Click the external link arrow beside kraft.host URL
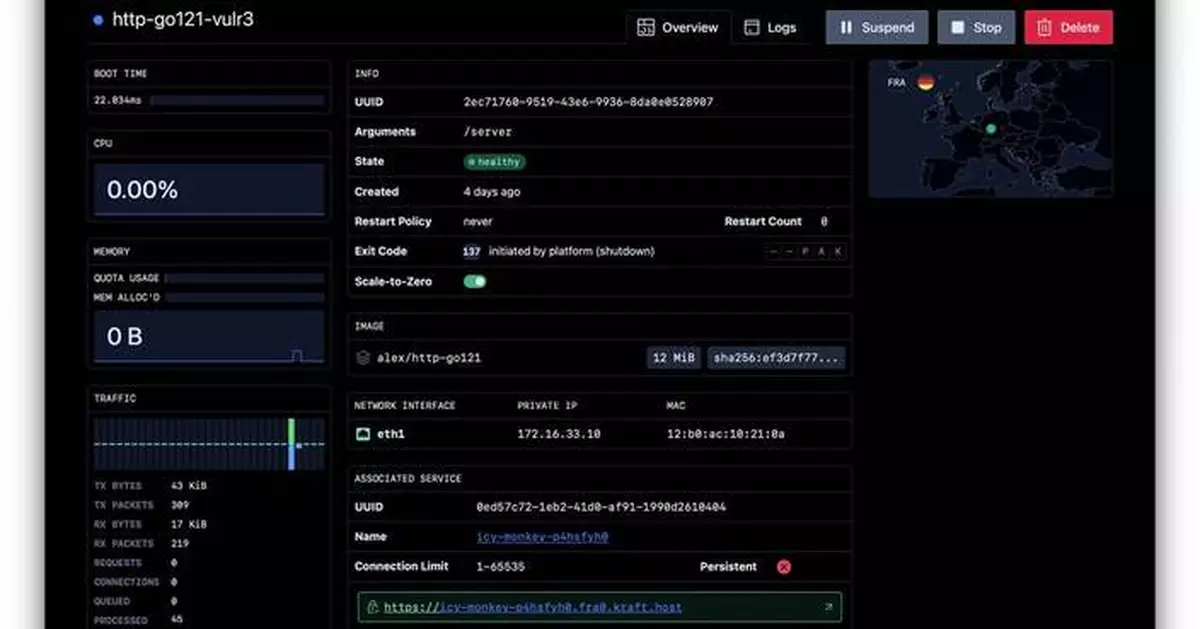This screenshot has height=629, width=1200. (x=828, y=607)
